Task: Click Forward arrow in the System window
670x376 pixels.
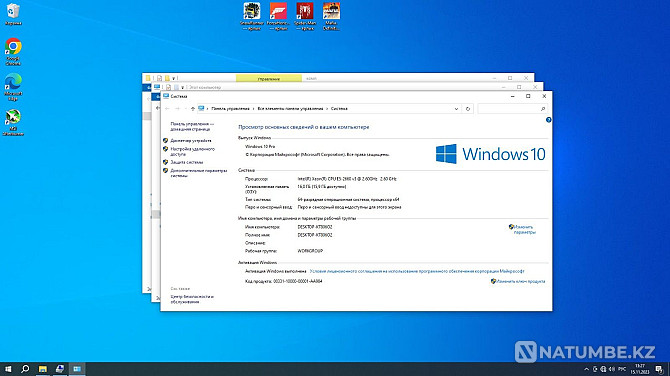Action: (177, 109)
